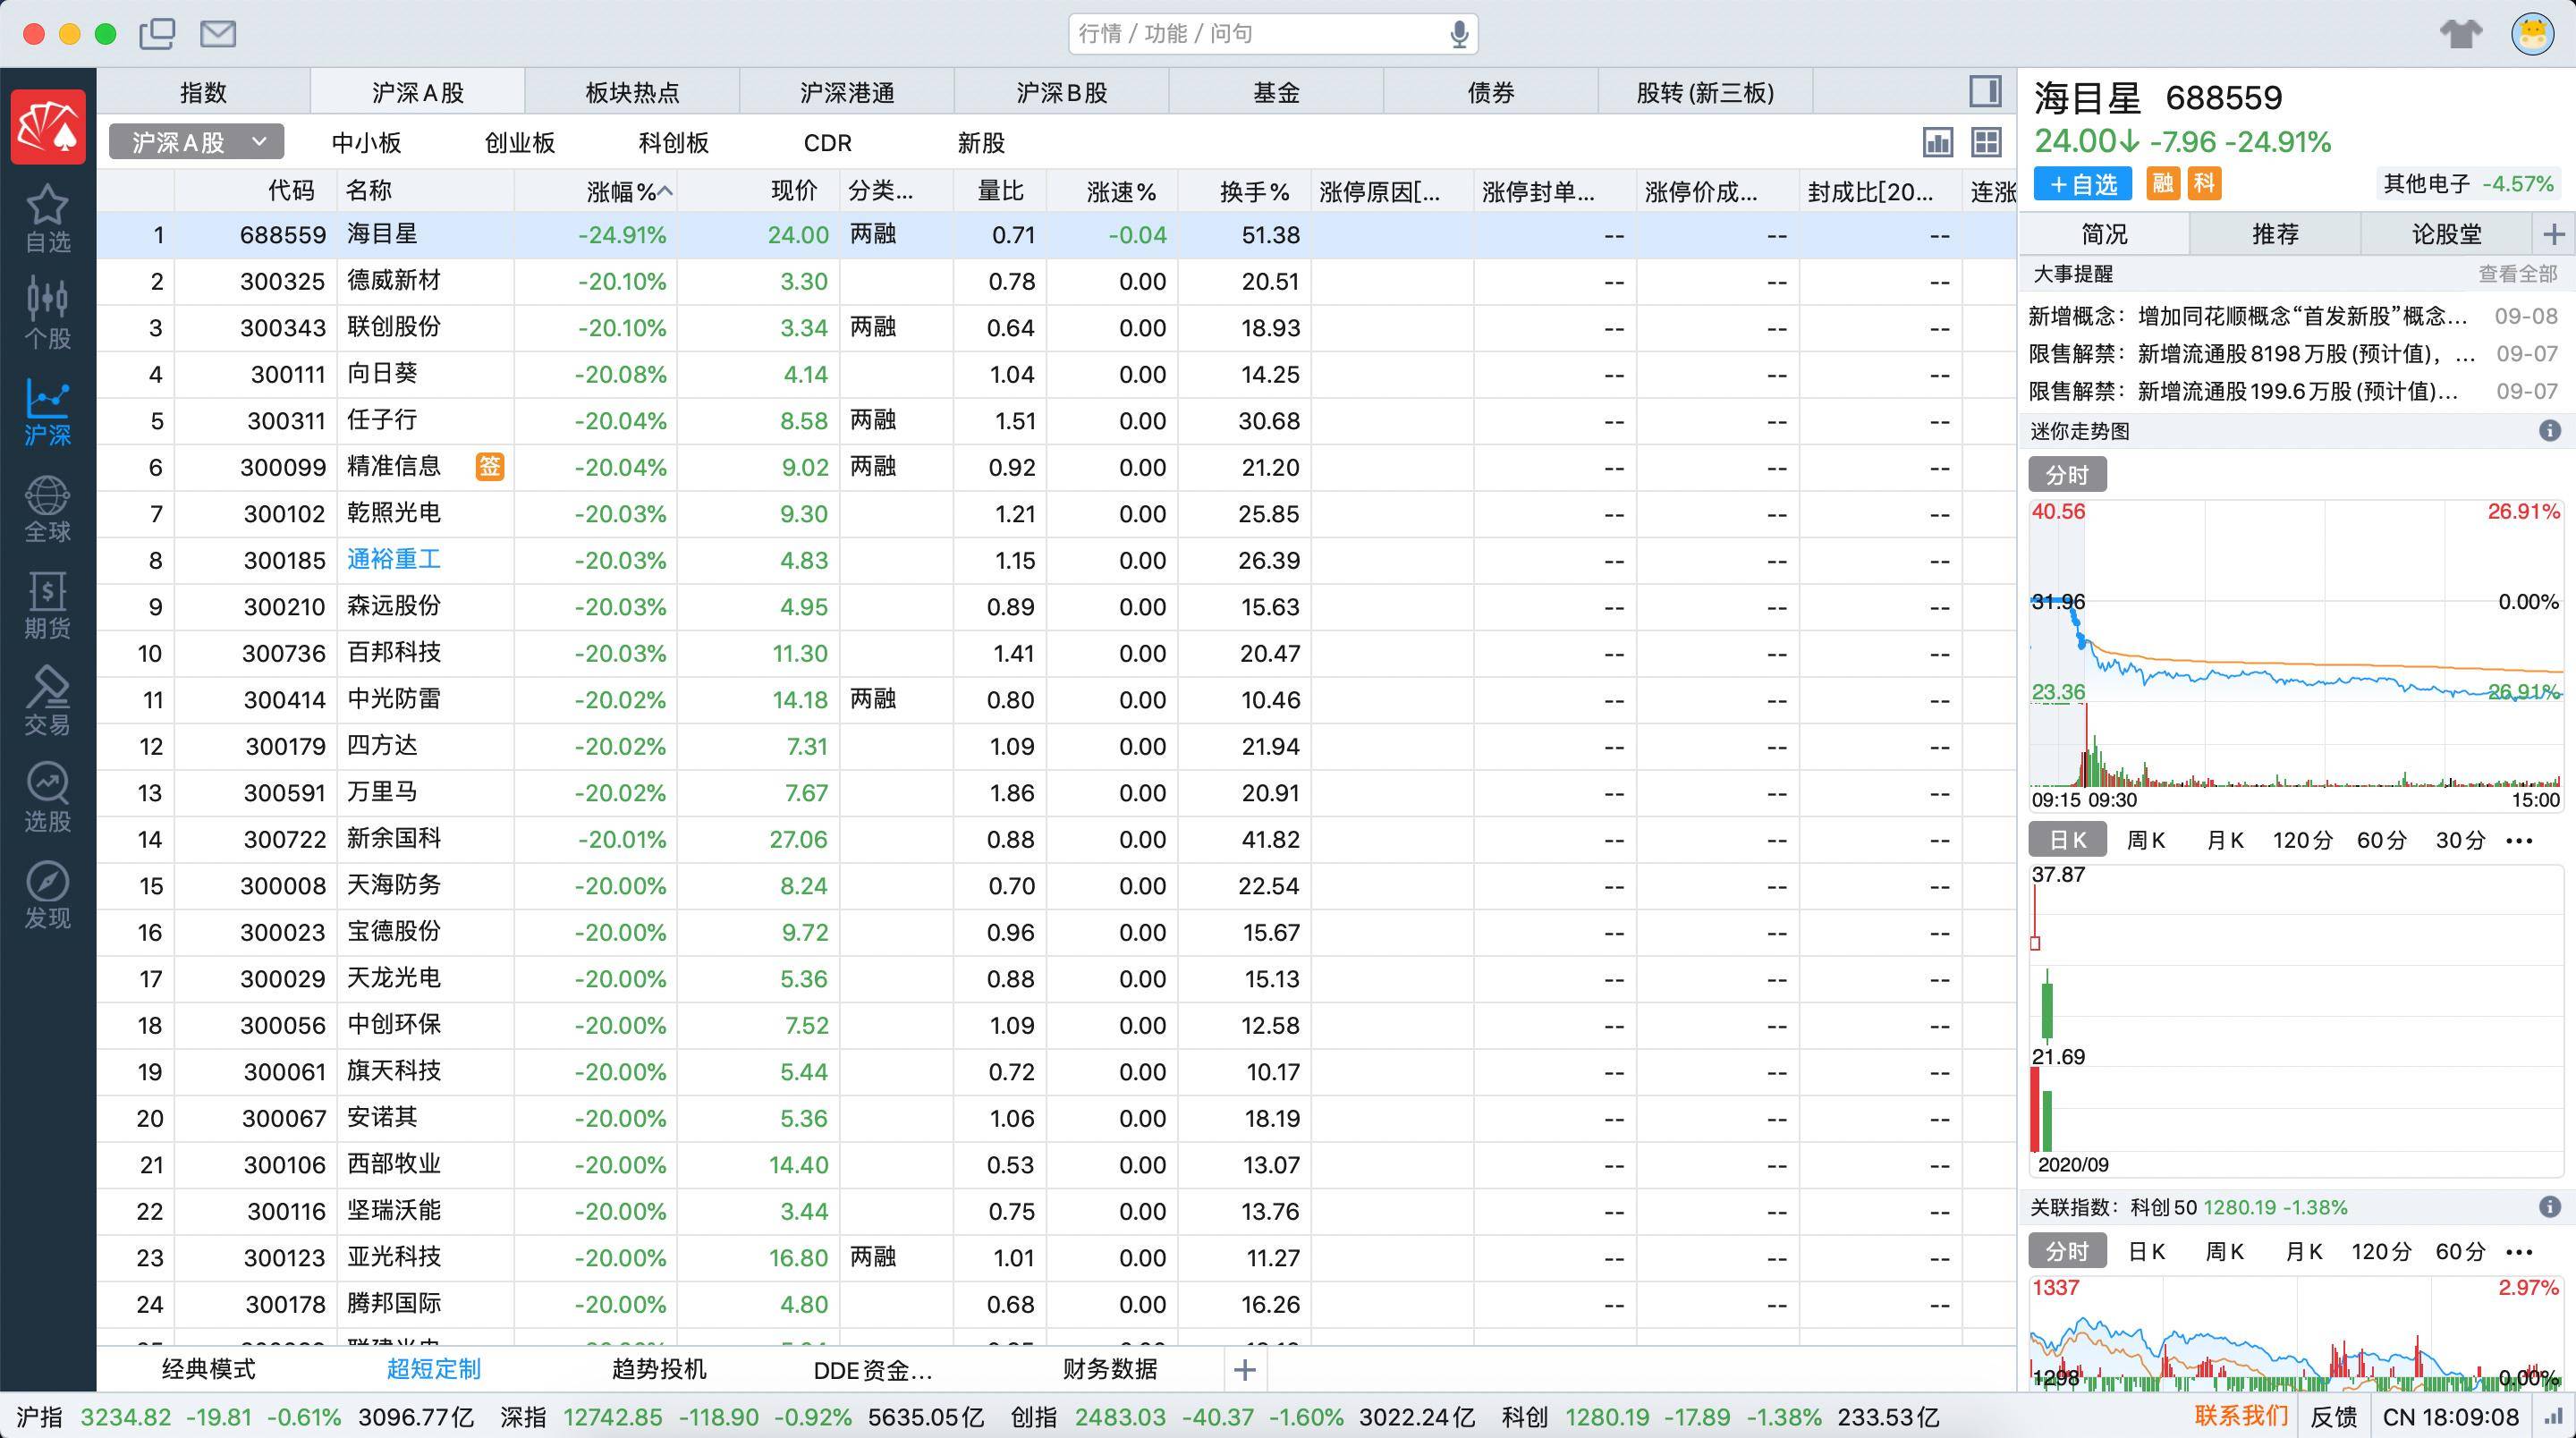Open 期货 futures in sidebar
This screenshot has width=2576, height=1438.
pos(48,606)
